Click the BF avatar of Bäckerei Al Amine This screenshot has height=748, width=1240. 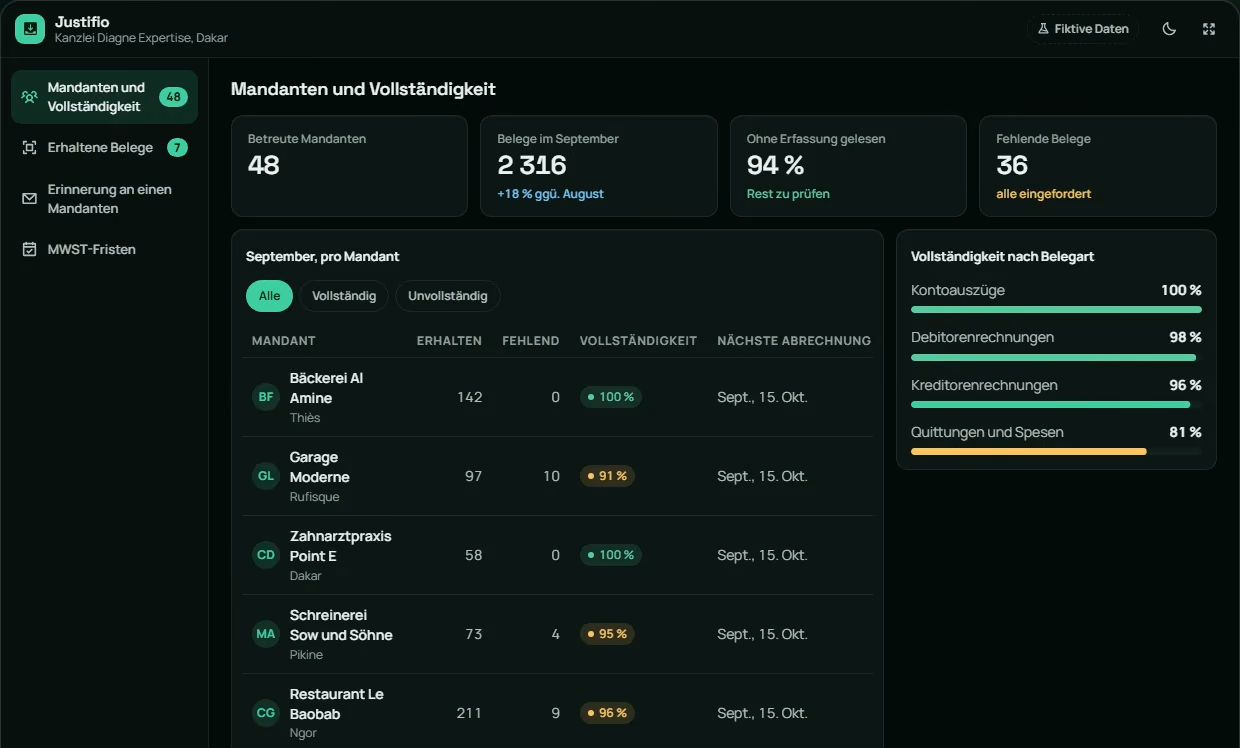point(266,397)
